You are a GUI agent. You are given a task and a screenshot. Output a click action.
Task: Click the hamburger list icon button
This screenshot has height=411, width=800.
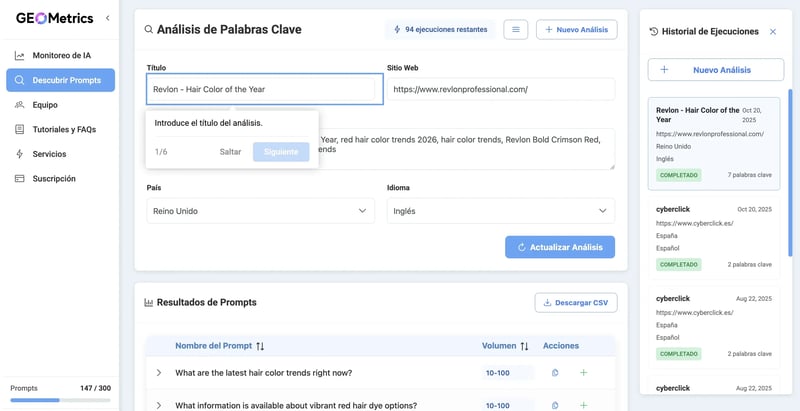(x=515, y=30)
